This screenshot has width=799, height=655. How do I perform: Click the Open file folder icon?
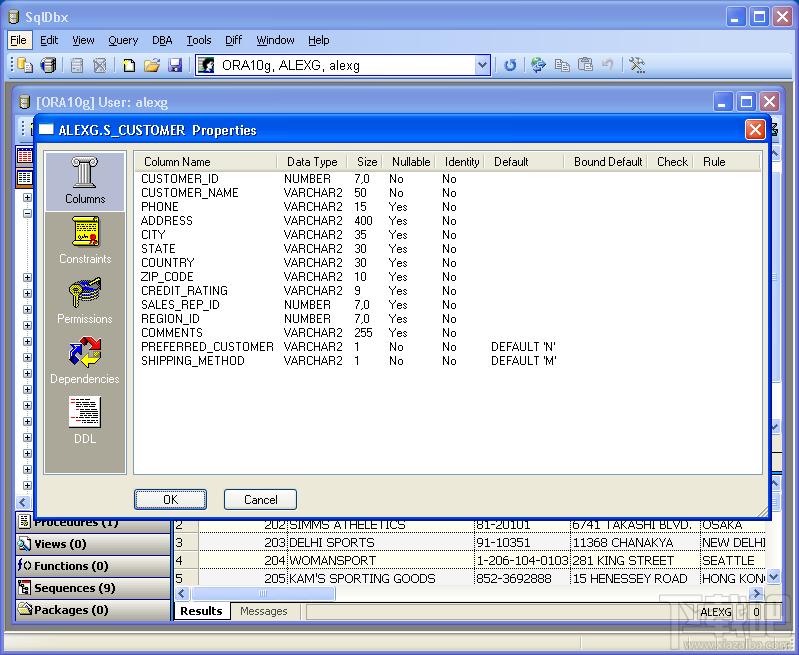pos(151,65)
